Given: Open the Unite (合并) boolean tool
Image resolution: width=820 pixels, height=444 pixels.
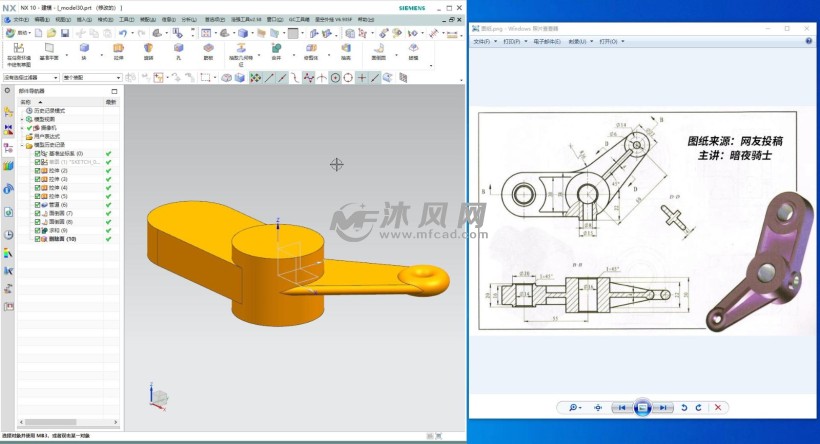Looking at the screenshot, I should [276, 52].
